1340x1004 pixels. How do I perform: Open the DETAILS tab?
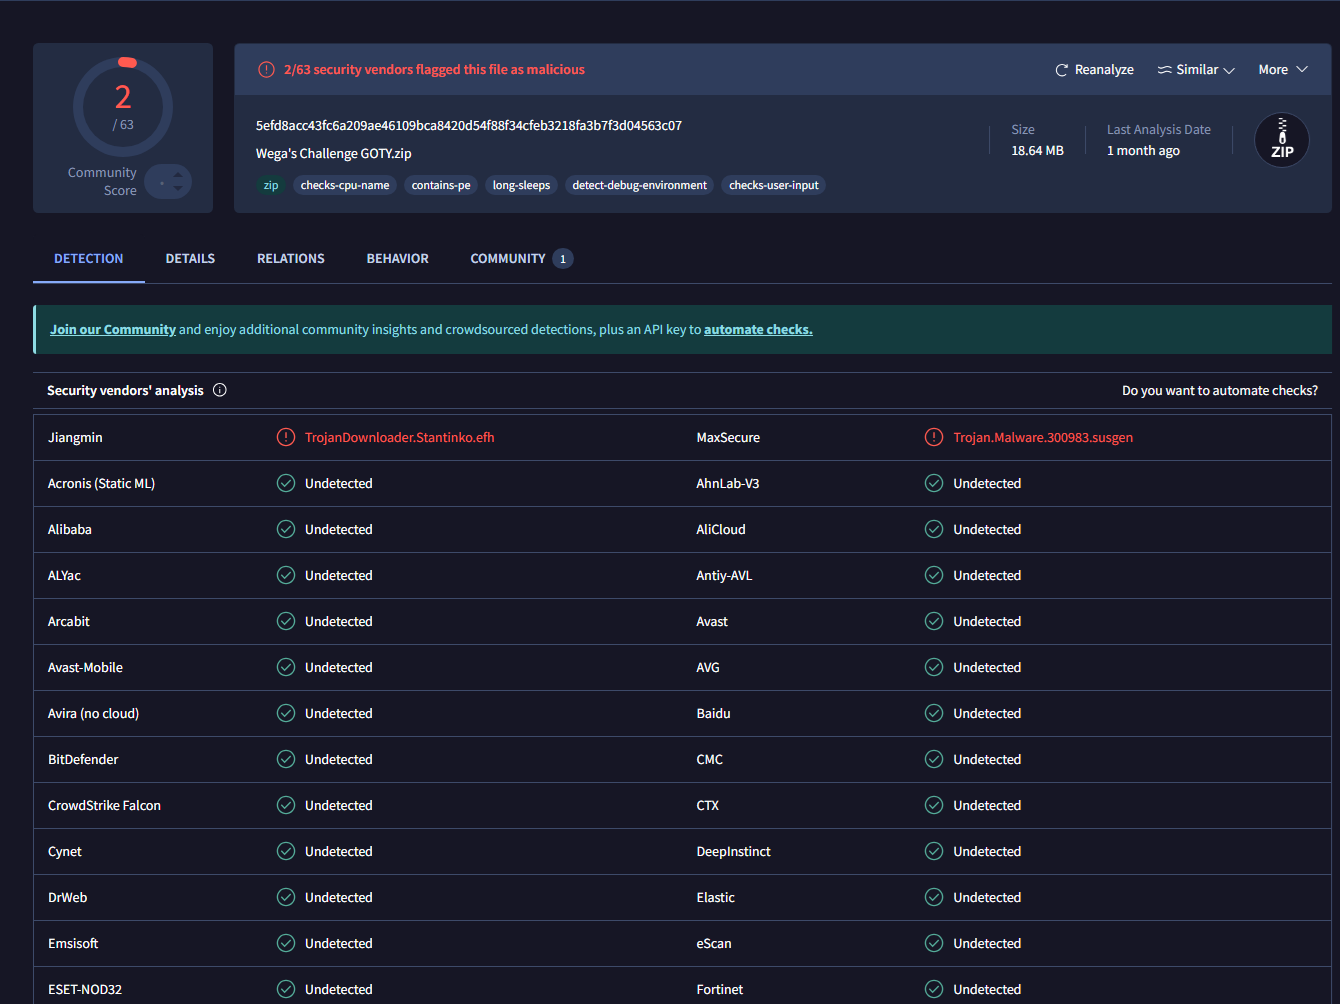(x=190, y=258)
